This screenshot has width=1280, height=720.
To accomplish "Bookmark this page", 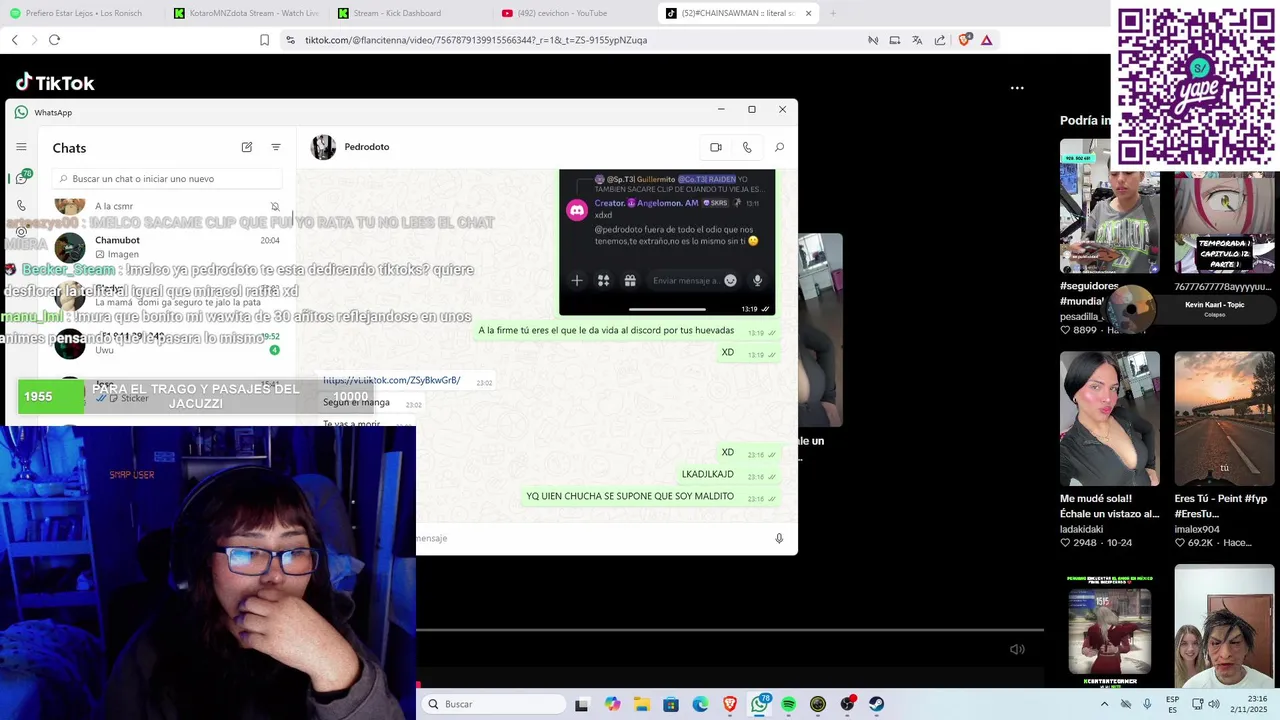I will pyautogui.click(x=264, y=40).
